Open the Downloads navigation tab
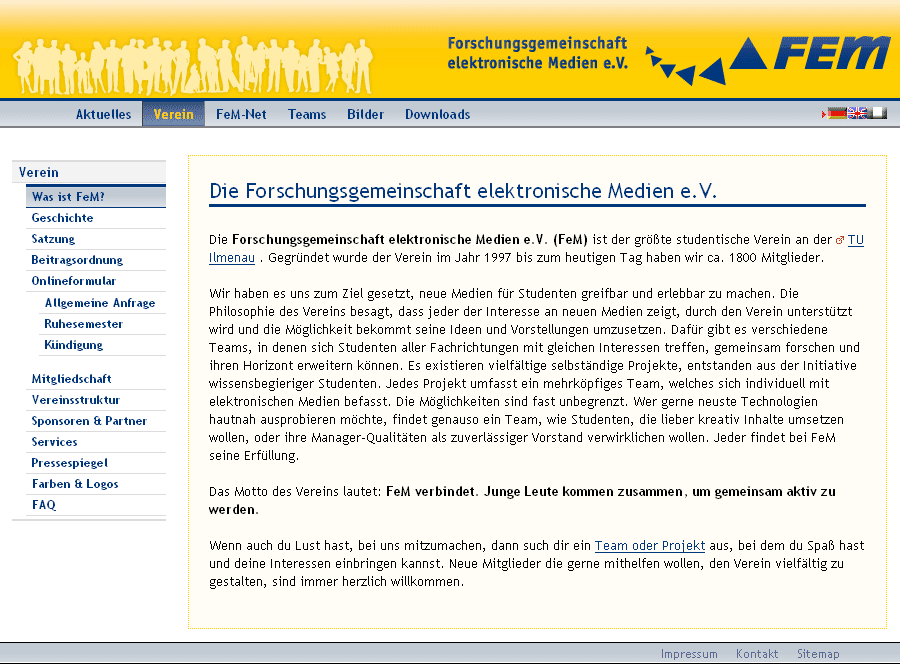Image resolution: width=900 pixels, height=664 pixels. tap(437, 114)
